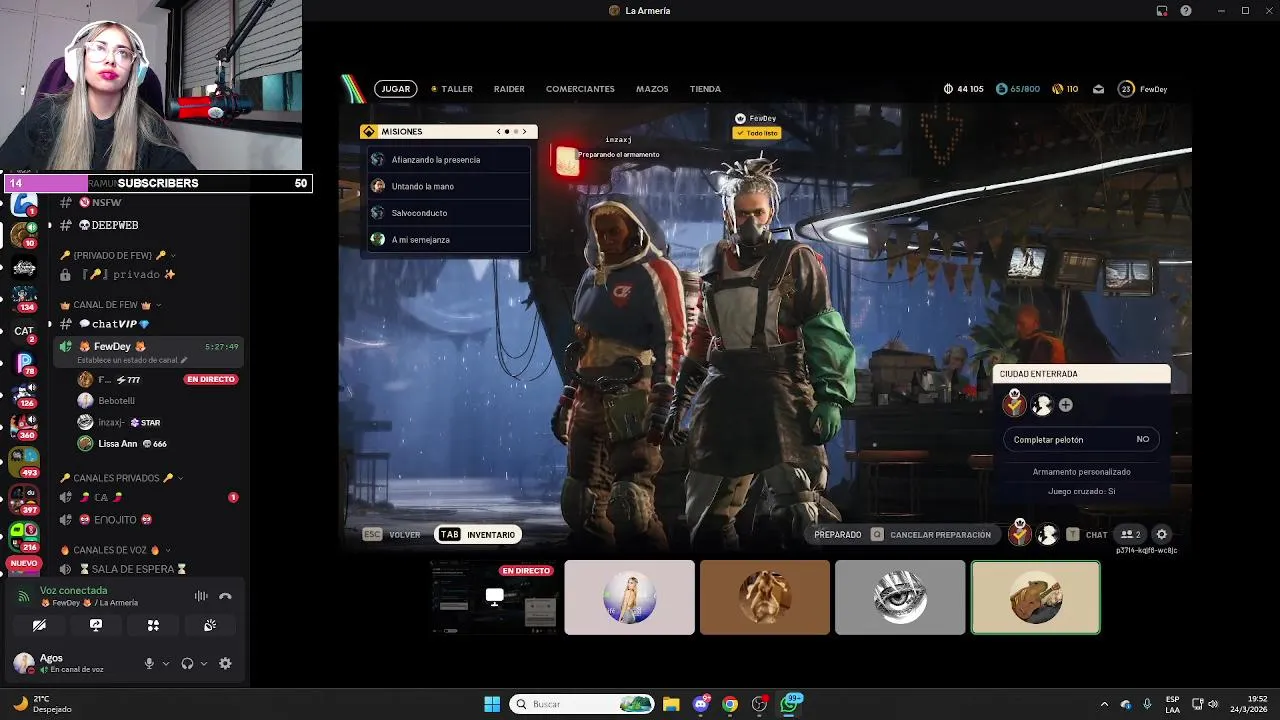The image size is (1280, 720).
Task: Open mission Afianzando la presencia
Action: coord(449,160)
